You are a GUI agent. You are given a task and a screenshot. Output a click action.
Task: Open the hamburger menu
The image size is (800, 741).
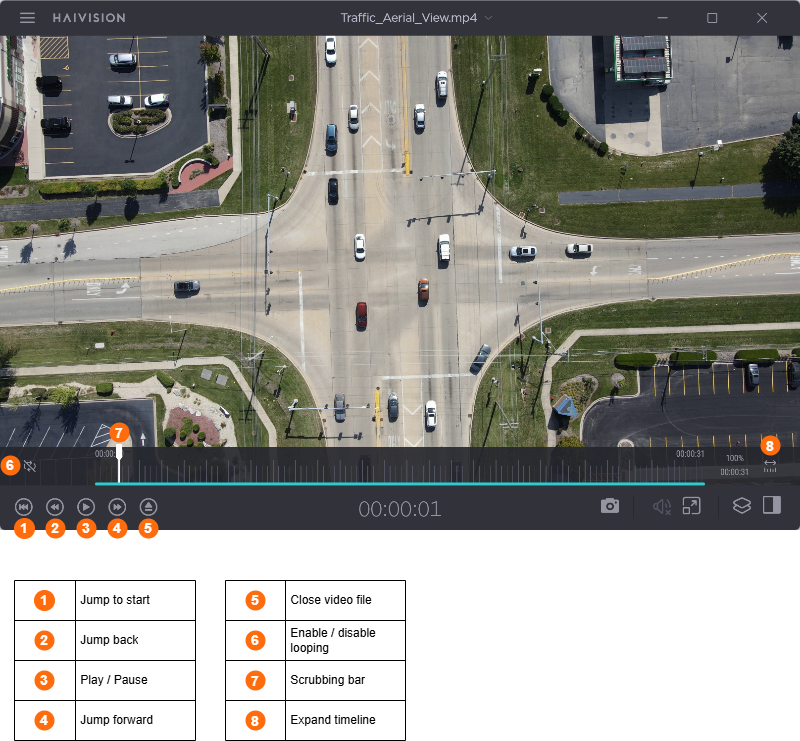[x=28, y=18]
